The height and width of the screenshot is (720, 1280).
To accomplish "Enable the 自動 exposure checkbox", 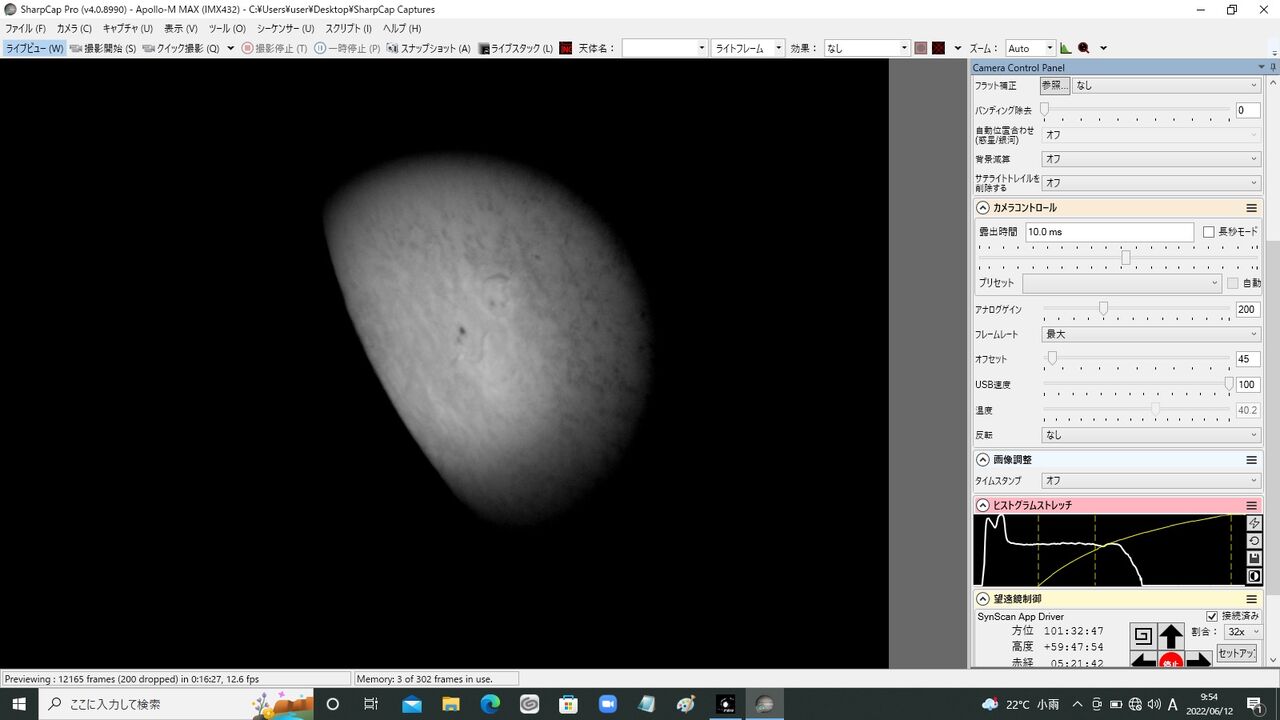I will click(x=1233, y=283).
